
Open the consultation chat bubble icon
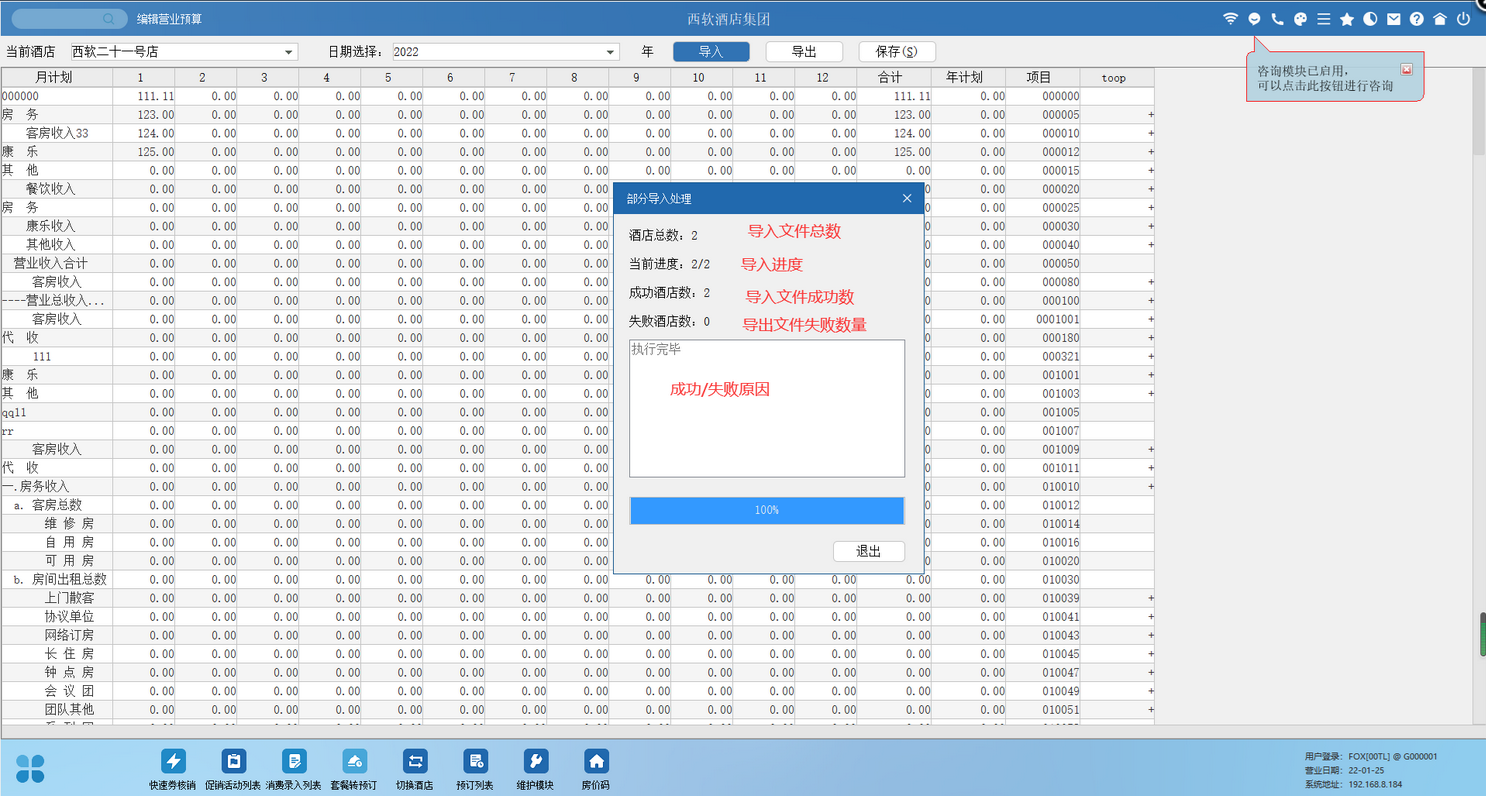click(1254, 19)
